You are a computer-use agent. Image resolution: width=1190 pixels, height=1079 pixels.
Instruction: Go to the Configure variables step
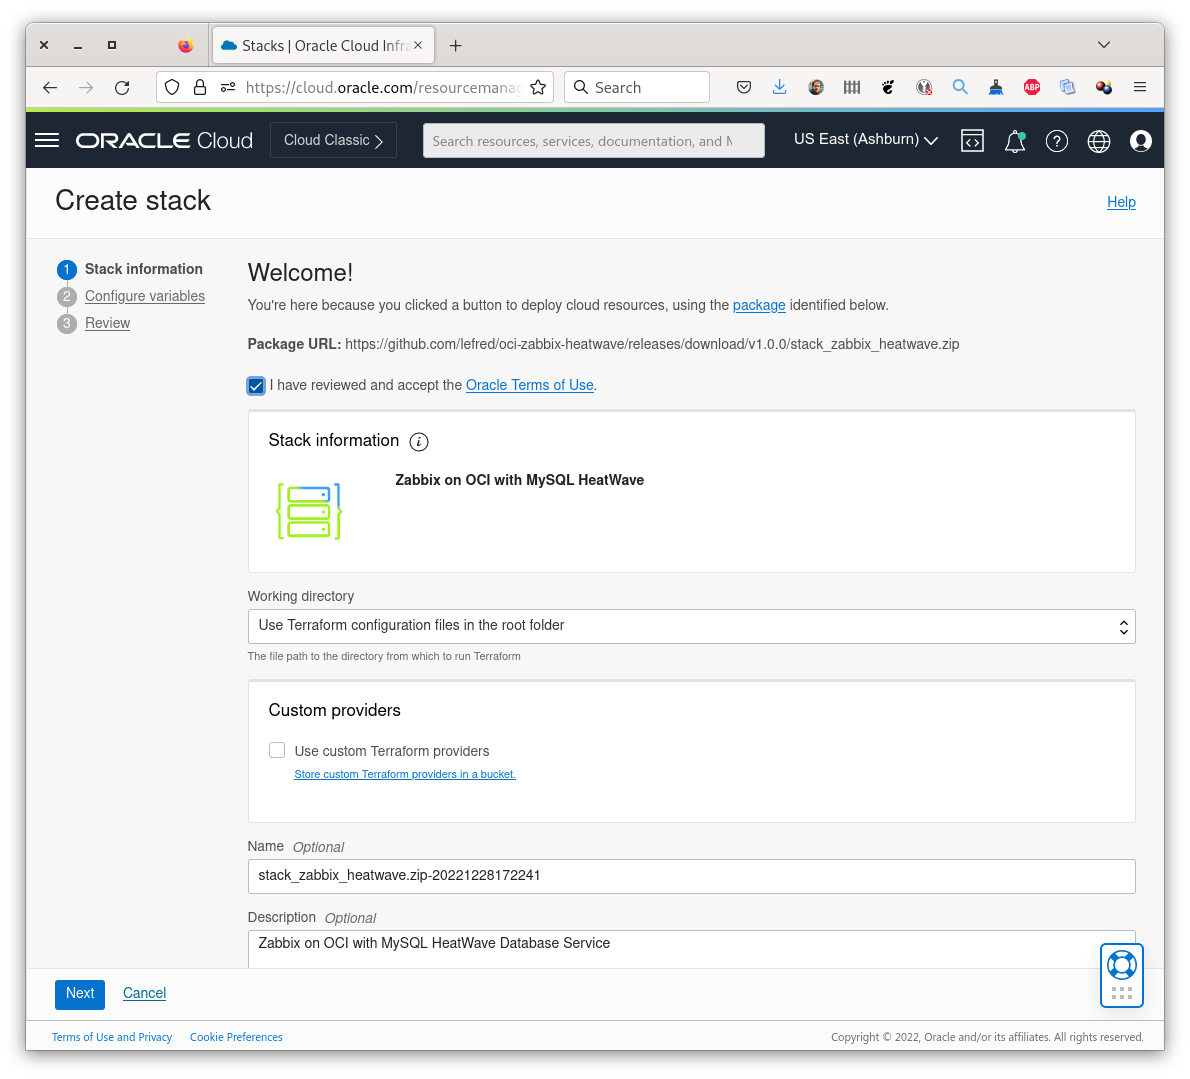(x=144, y=296)
